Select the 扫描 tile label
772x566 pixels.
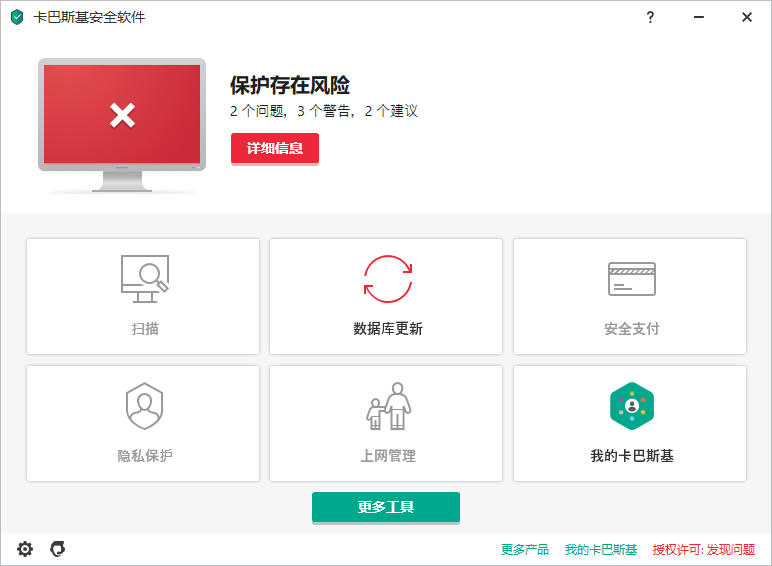click(x=145, y=328)
